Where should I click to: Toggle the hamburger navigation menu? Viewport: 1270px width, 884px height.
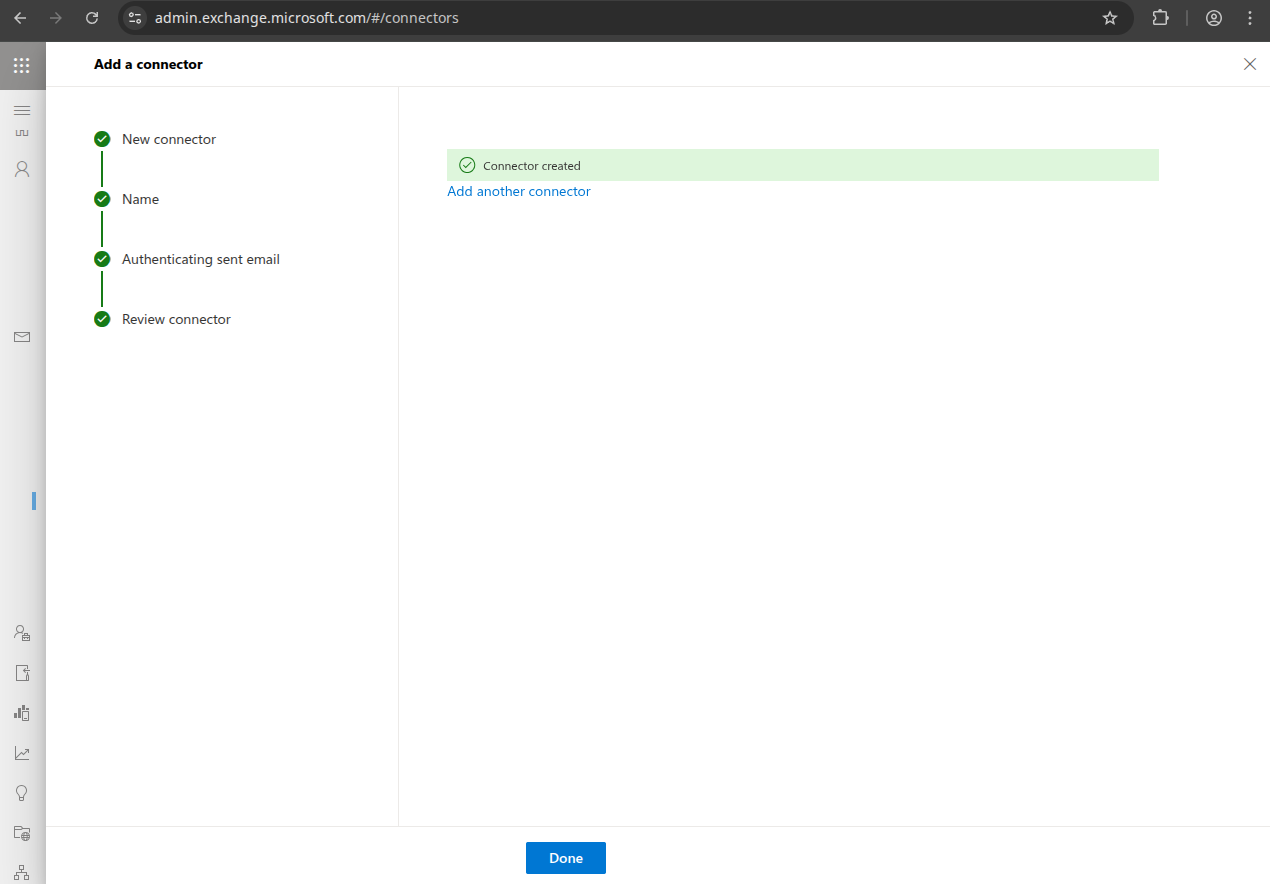(x=22, y=110)
